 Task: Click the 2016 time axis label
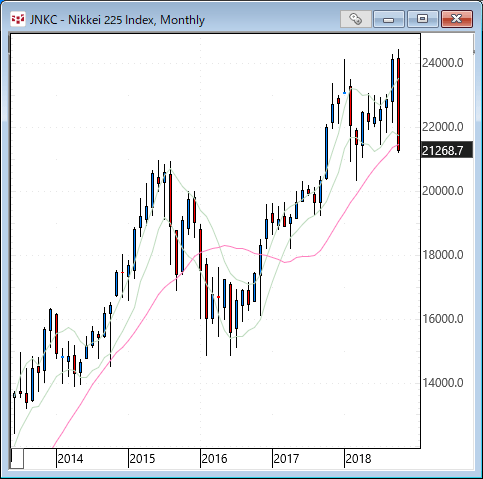(x=214, y=459)
